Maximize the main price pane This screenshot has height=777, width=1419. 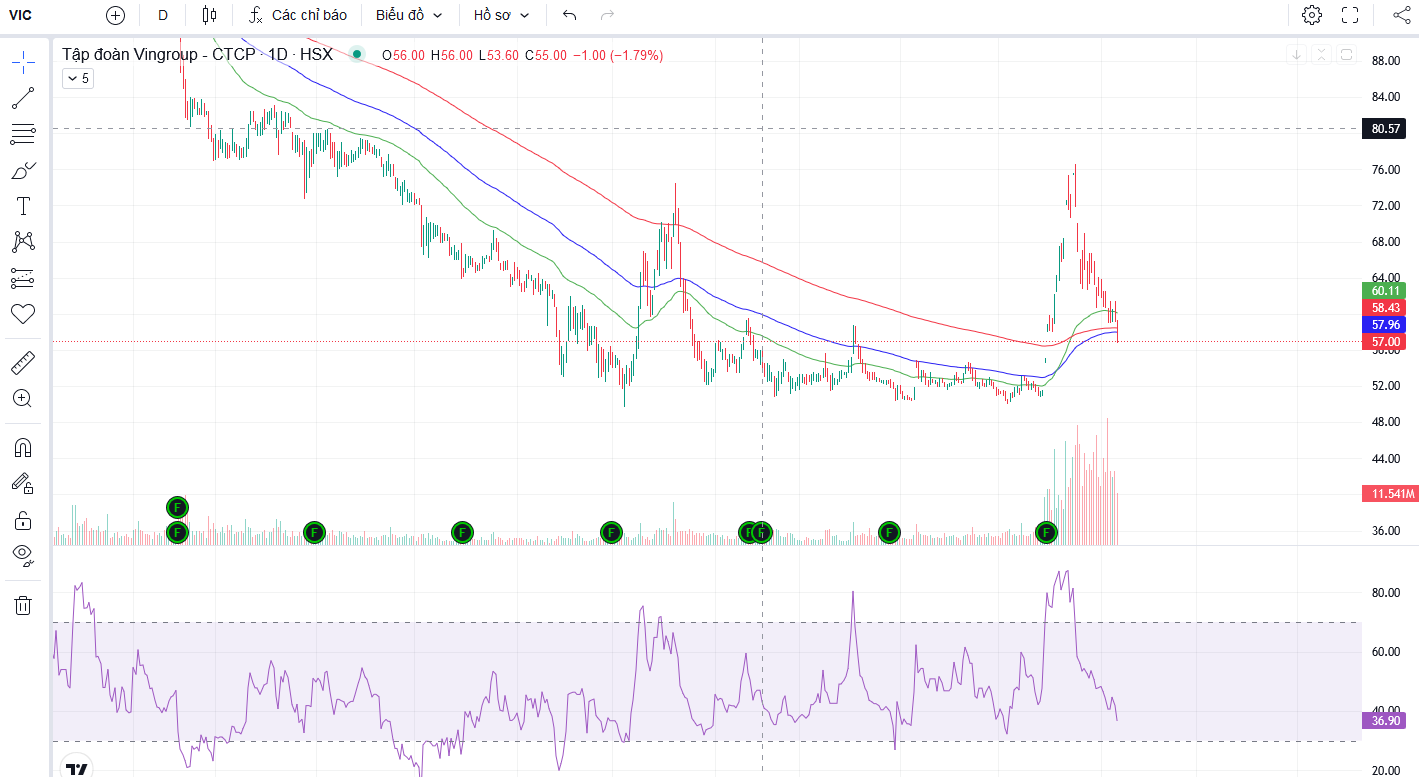tap(1346, 54)
